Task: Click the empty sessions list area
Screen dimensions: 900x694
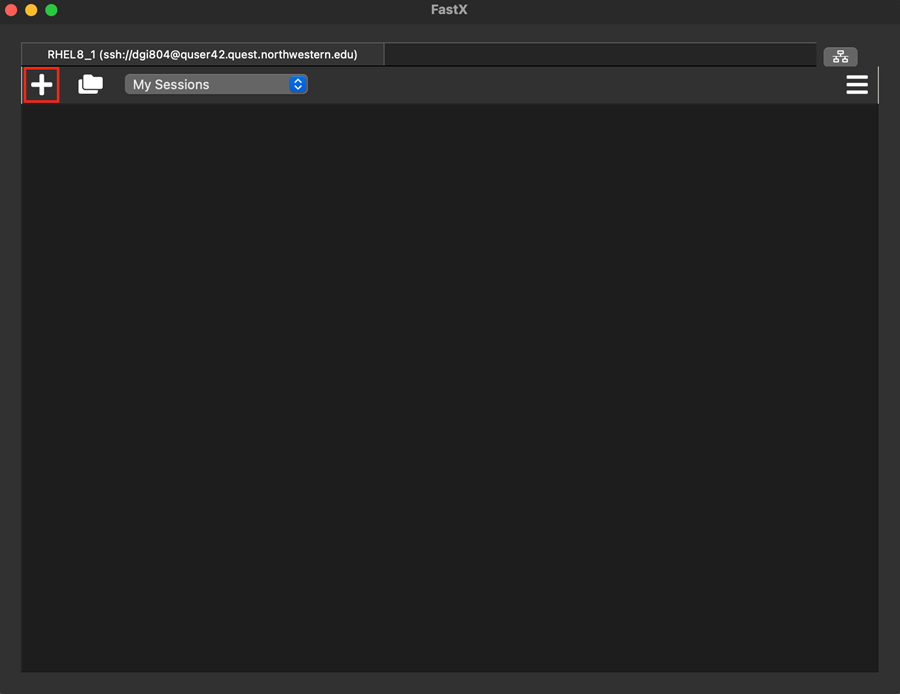Action: (x=450, y=390)
